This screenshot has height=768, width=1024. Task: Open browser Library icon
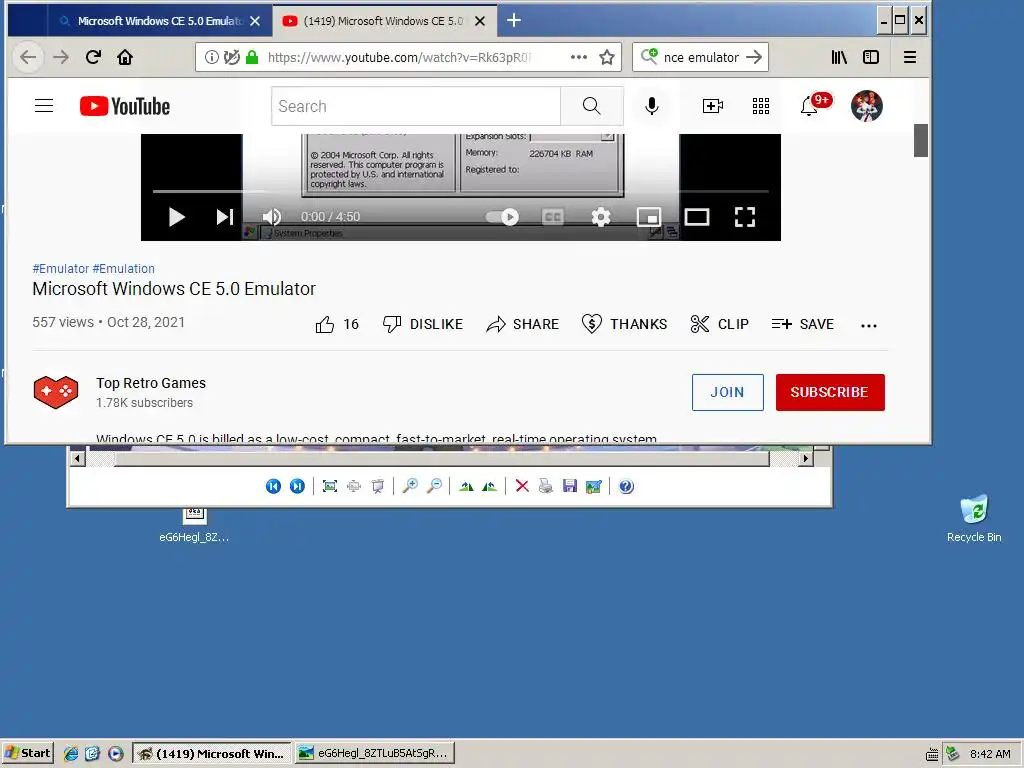(x=839, y=57)
